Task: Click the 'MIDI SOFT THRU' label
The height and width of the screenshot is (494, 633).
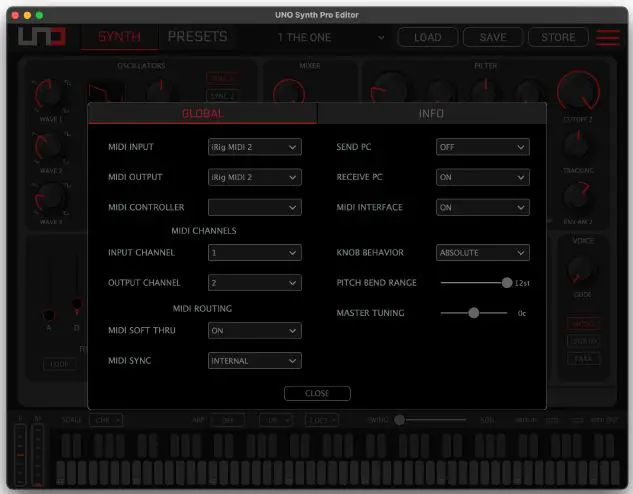Action: pos(142,331)
